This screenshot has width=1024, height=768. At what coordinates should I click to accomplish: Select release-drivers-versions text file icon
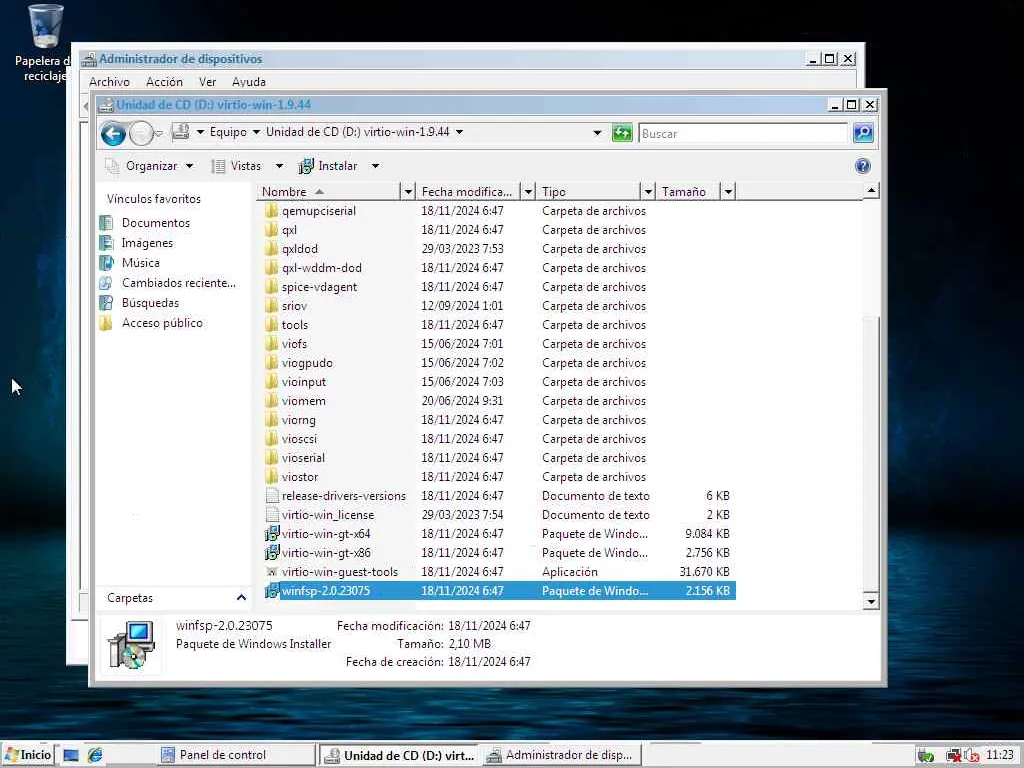click(272, 496)
